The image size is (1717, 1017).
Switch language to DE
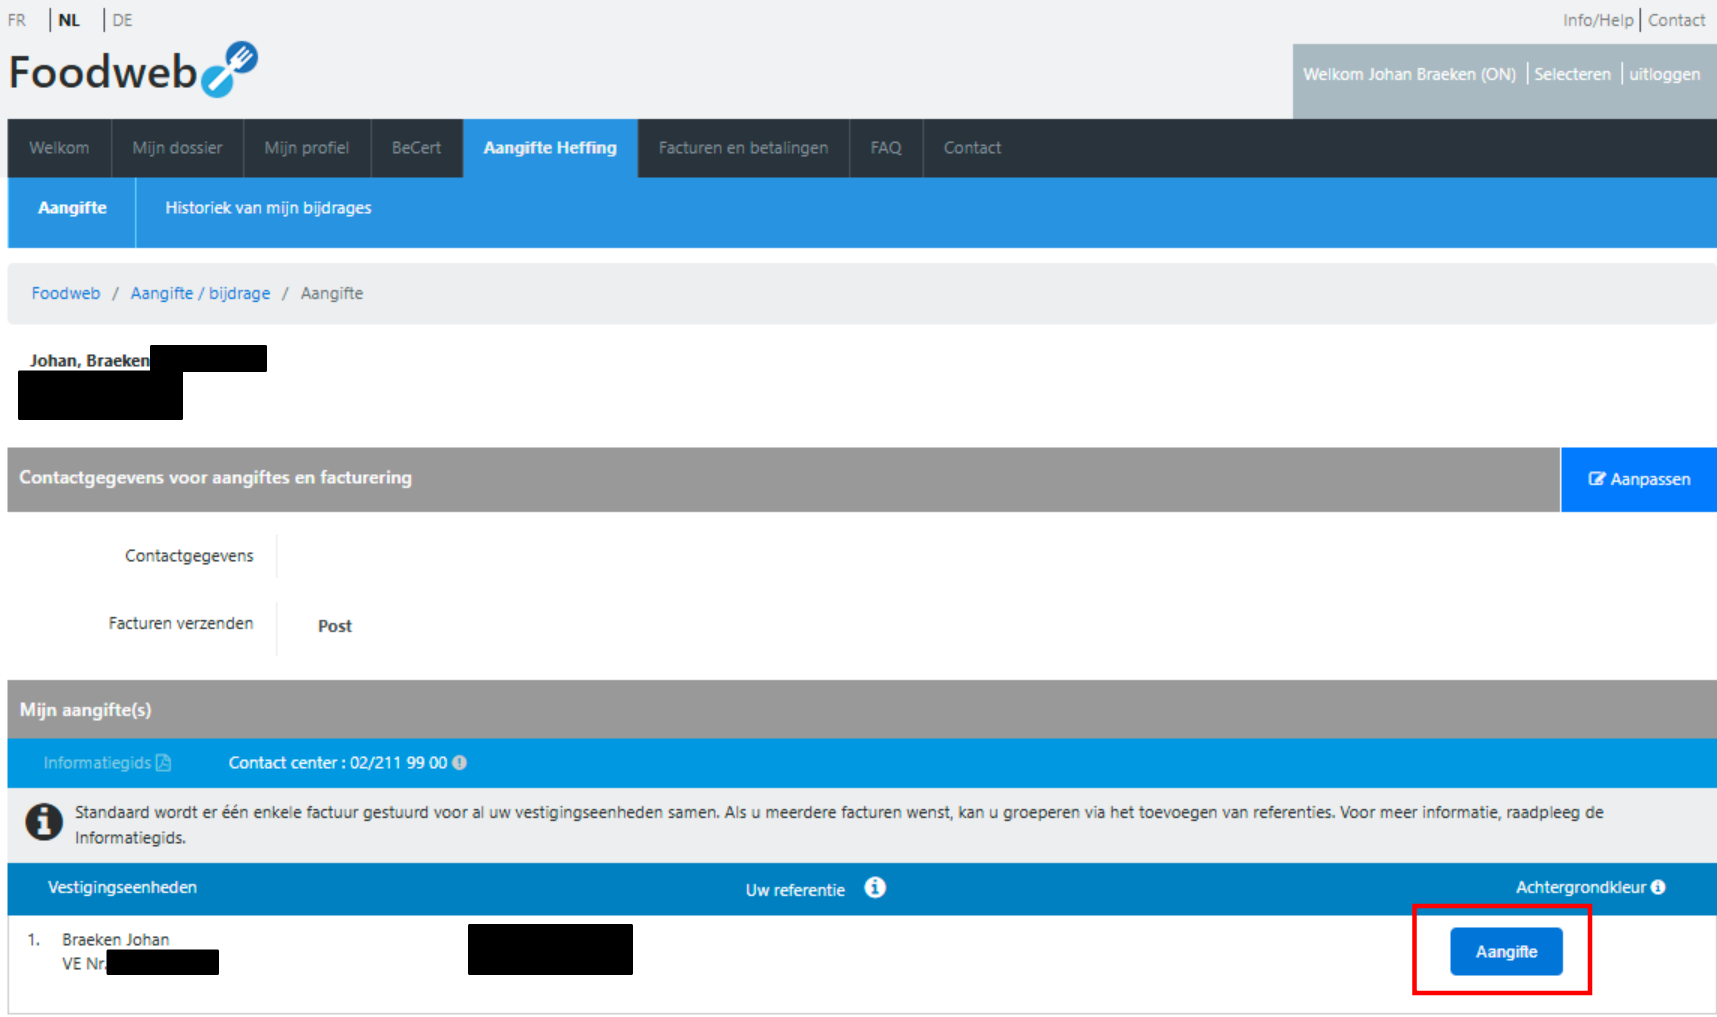pyautogui.click(x=122, y=20)
